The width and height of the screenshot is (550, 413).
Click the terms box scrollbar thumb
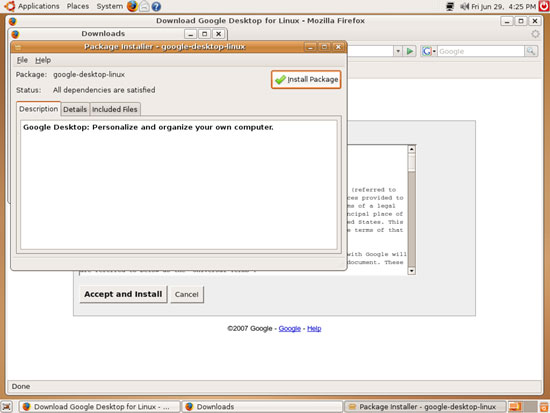(x=412, y=162)
